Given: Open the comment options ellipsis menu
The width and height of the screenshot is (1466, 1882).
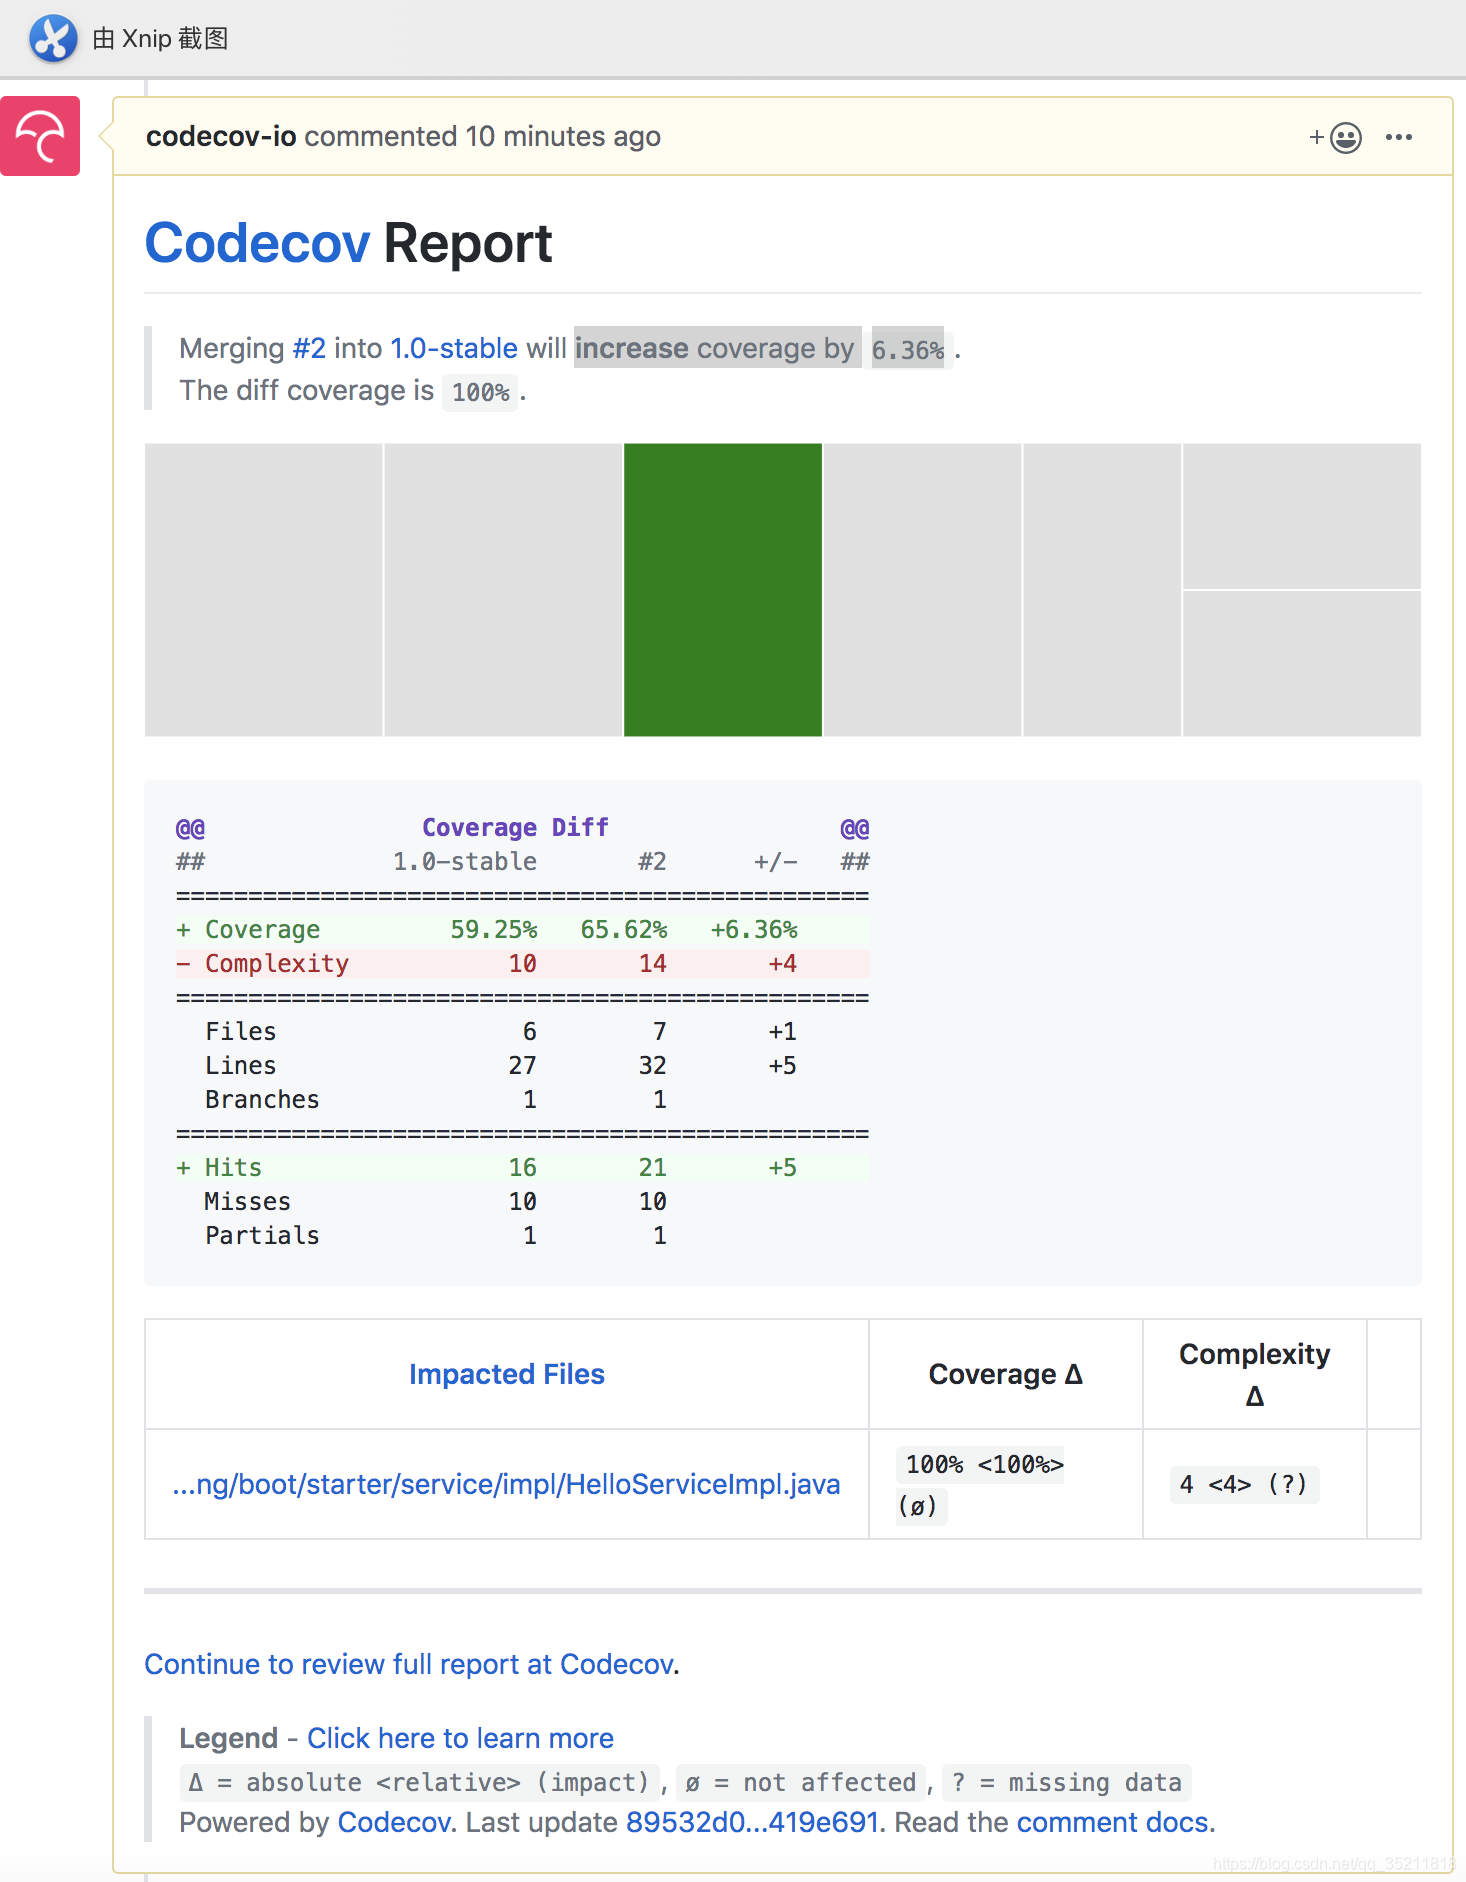Looking at the screenshot, I should [x=1399, y=137].
